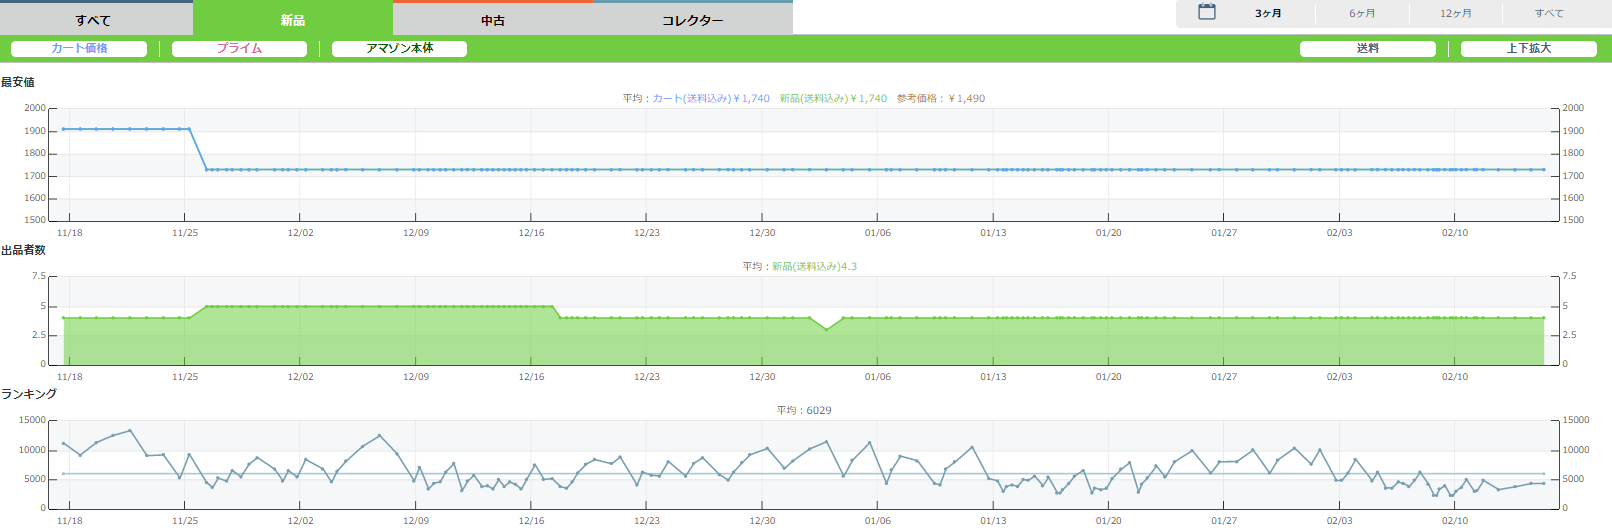The width and height of the screenshot is (1612, 531).
Task: Select the コレクター tab
Action: [x=692, y=20]
